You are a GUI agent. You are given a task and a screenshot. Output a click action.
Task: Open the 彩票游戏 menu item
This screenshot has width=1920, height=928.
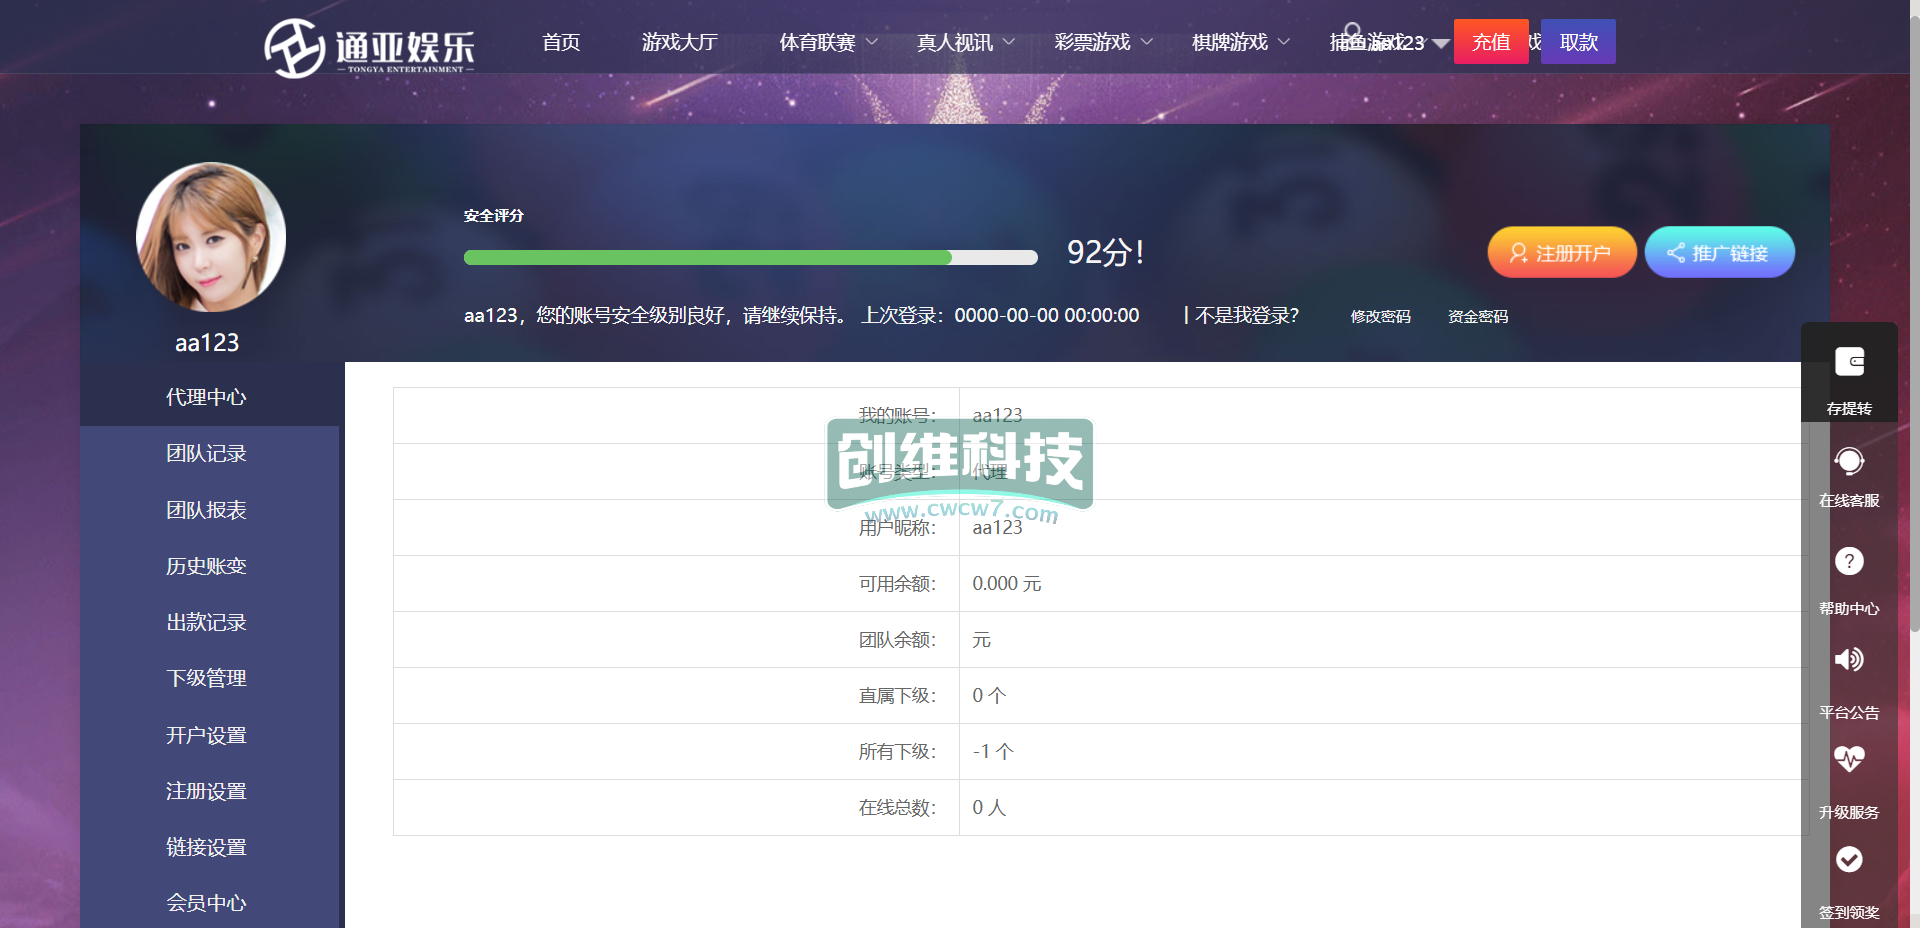pos(1092,42)
